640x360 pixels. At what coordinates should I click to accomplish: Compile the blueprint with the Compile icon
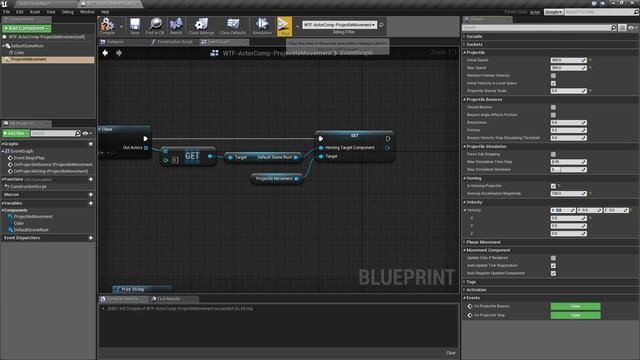(107, 26)
